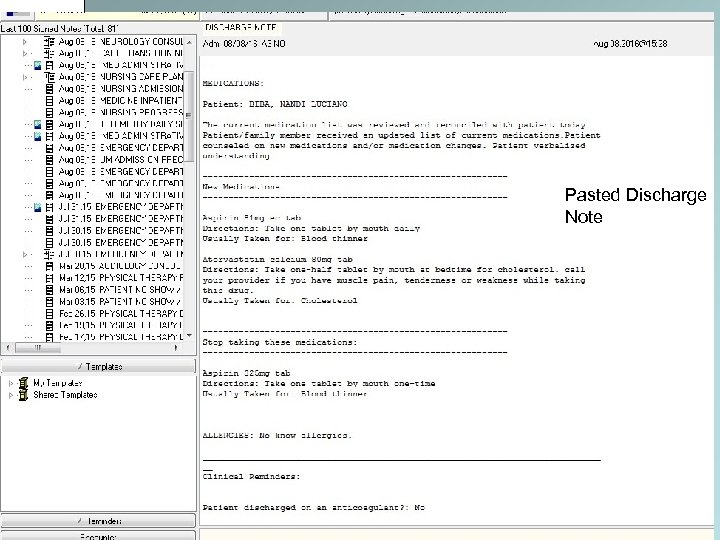The height and width of the screenshot is (540, 720).
Task: Click 'Patient discharged on an anticoagulant?: No'
Action: point(314,508)
